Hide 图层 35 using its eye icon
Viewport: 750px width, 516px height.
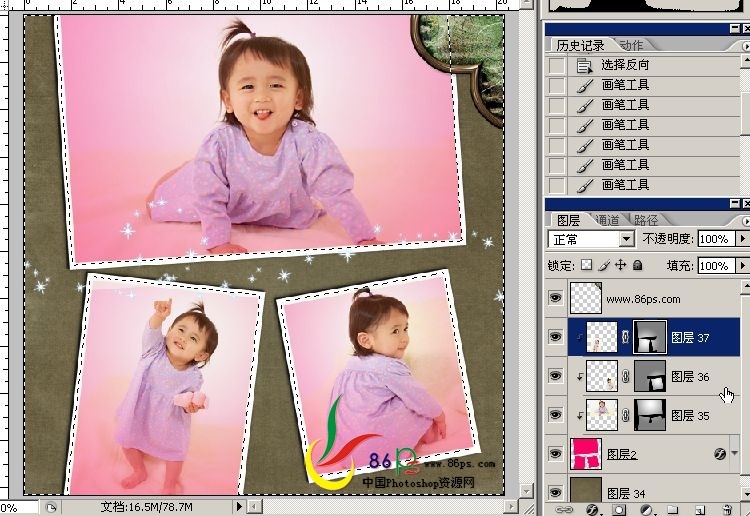pos(555,415)
